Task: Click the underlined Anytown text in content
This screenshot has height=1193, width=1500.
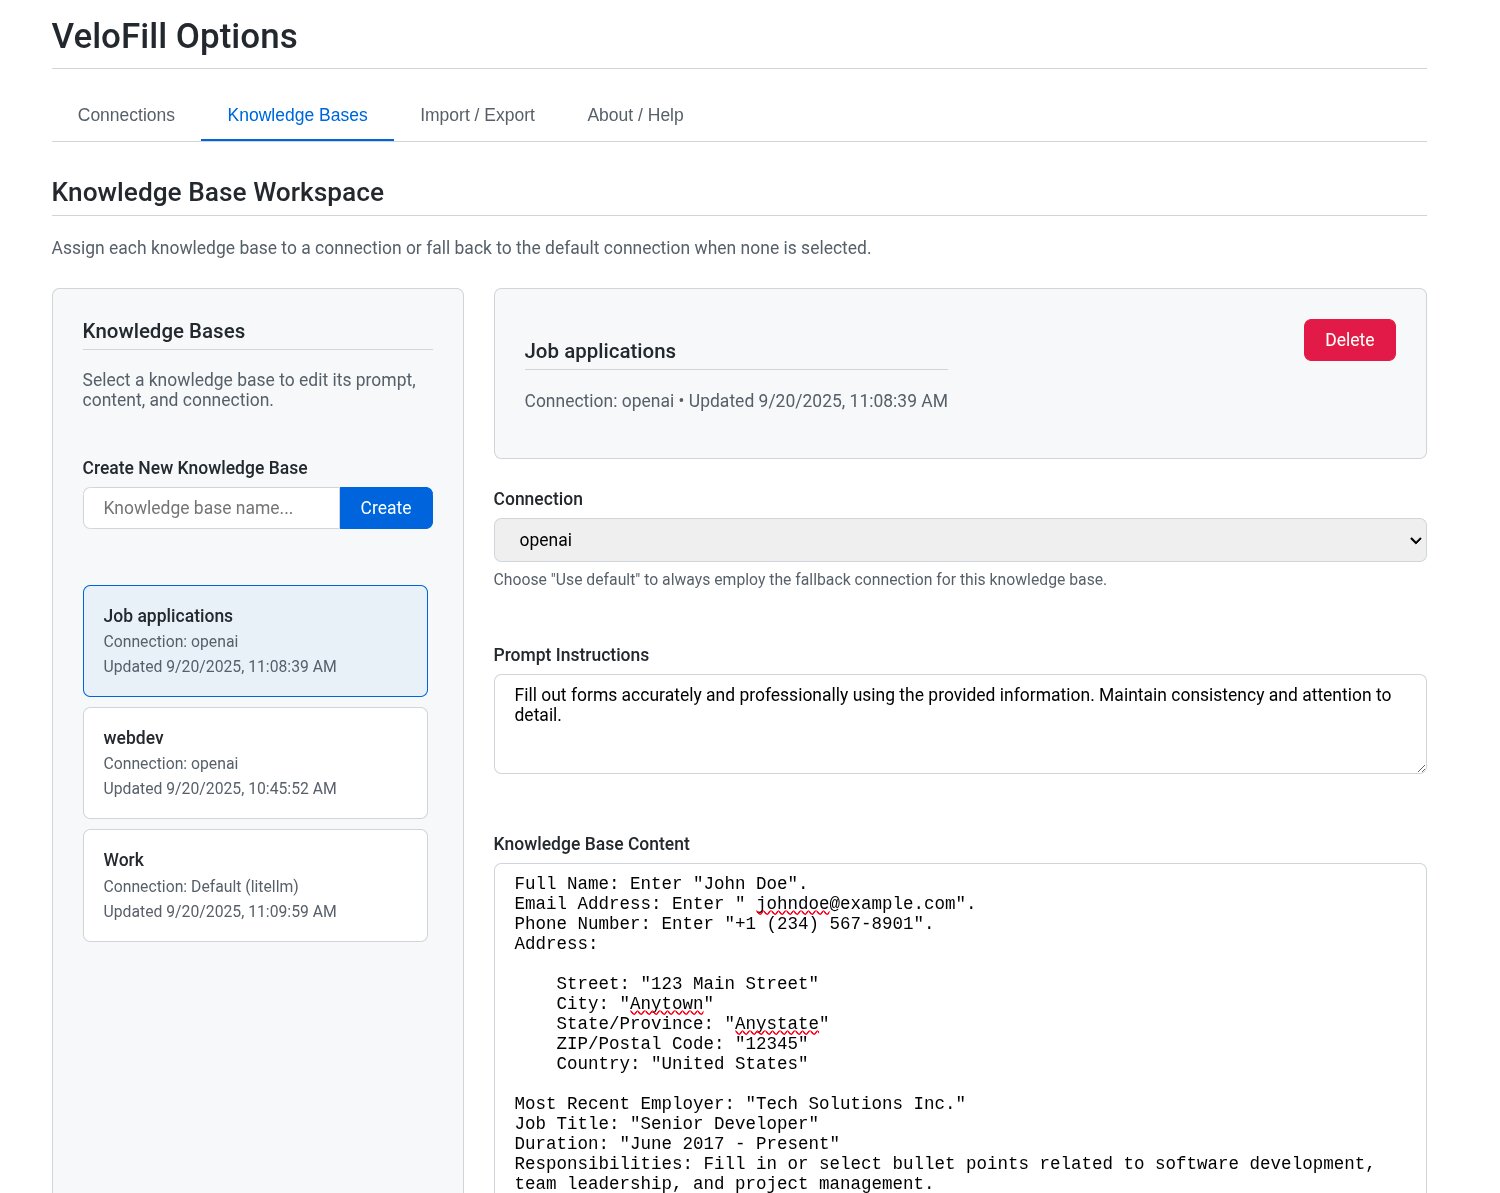Action: (665, 1003)
